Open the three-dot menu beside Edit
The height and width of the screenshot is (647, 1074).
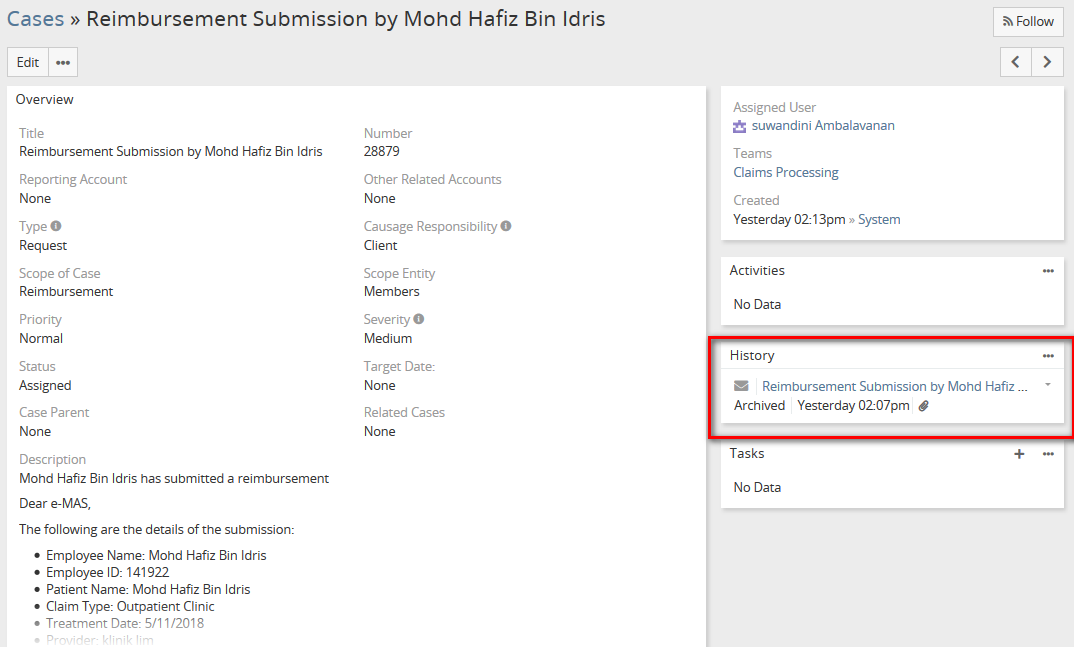point(63,62)
